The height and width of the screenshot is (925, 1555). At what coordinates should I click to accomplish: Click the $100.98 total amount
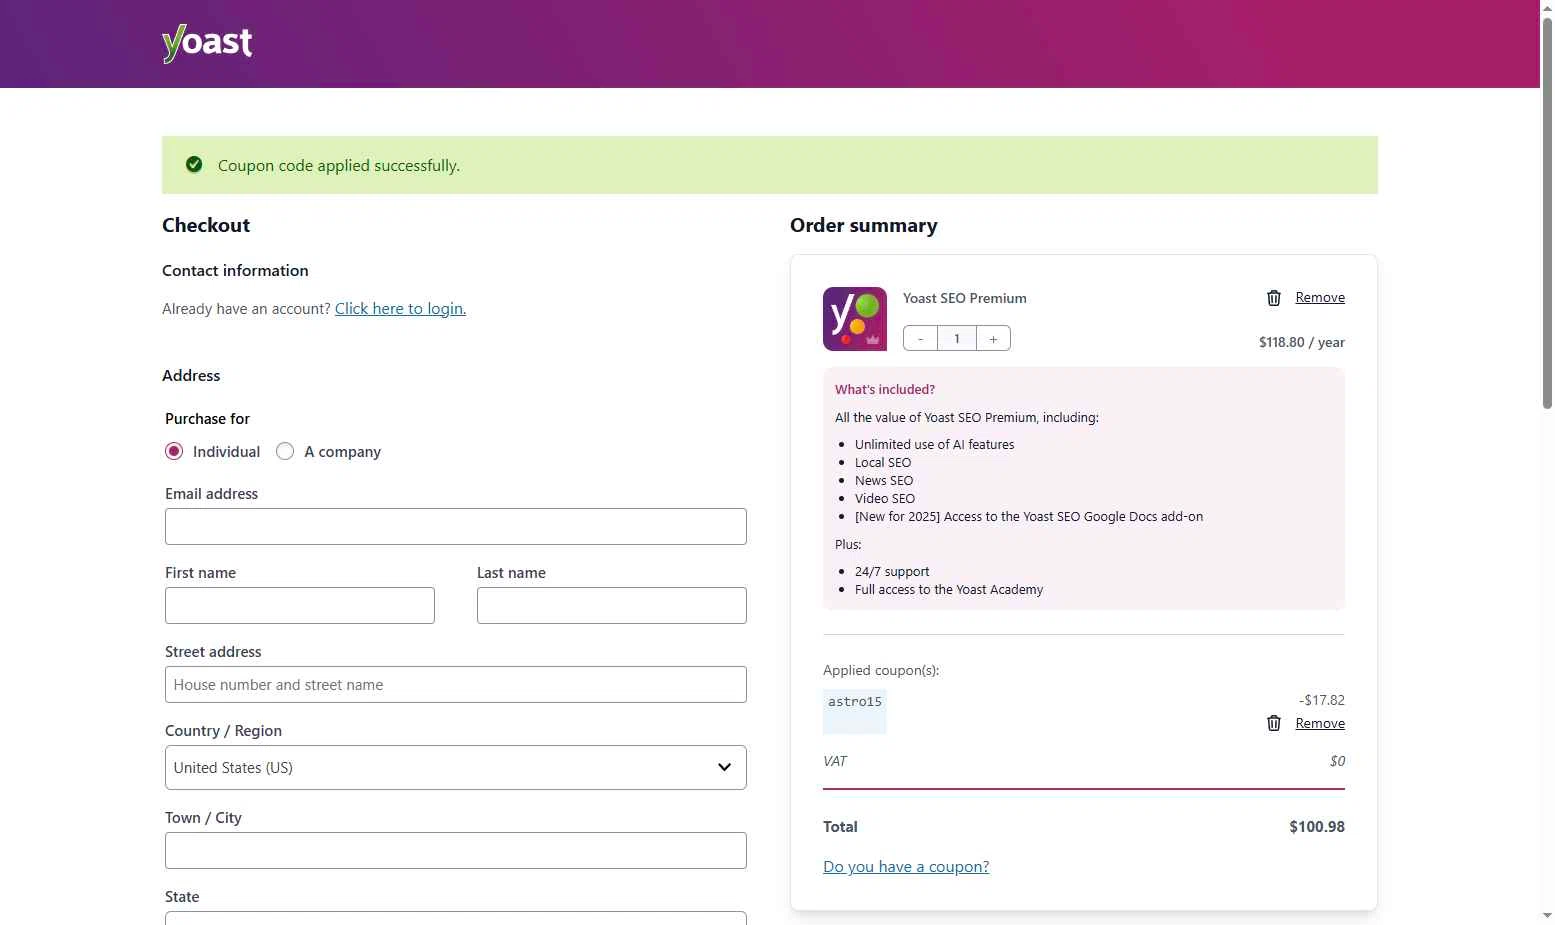(x=1317, y=827)
